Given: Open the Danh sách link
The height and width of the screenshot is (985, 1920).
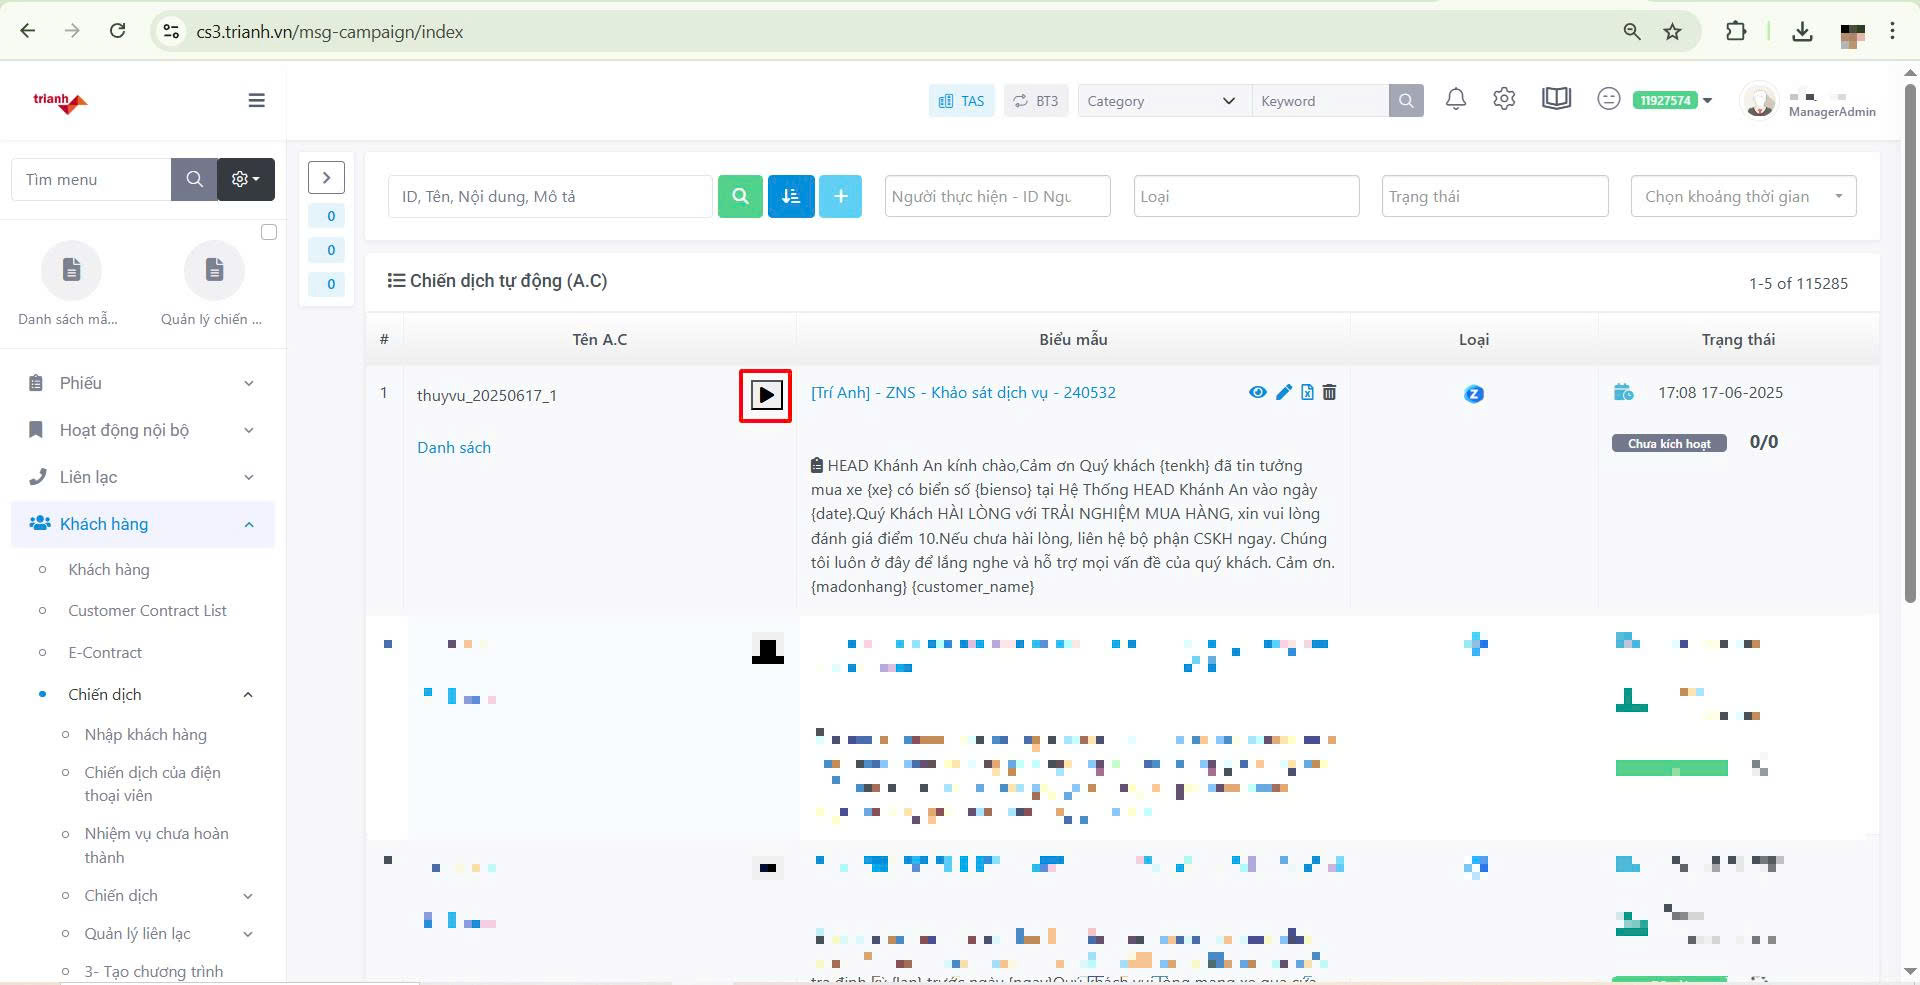Looking at the screenshot, I should coord(454,447).
